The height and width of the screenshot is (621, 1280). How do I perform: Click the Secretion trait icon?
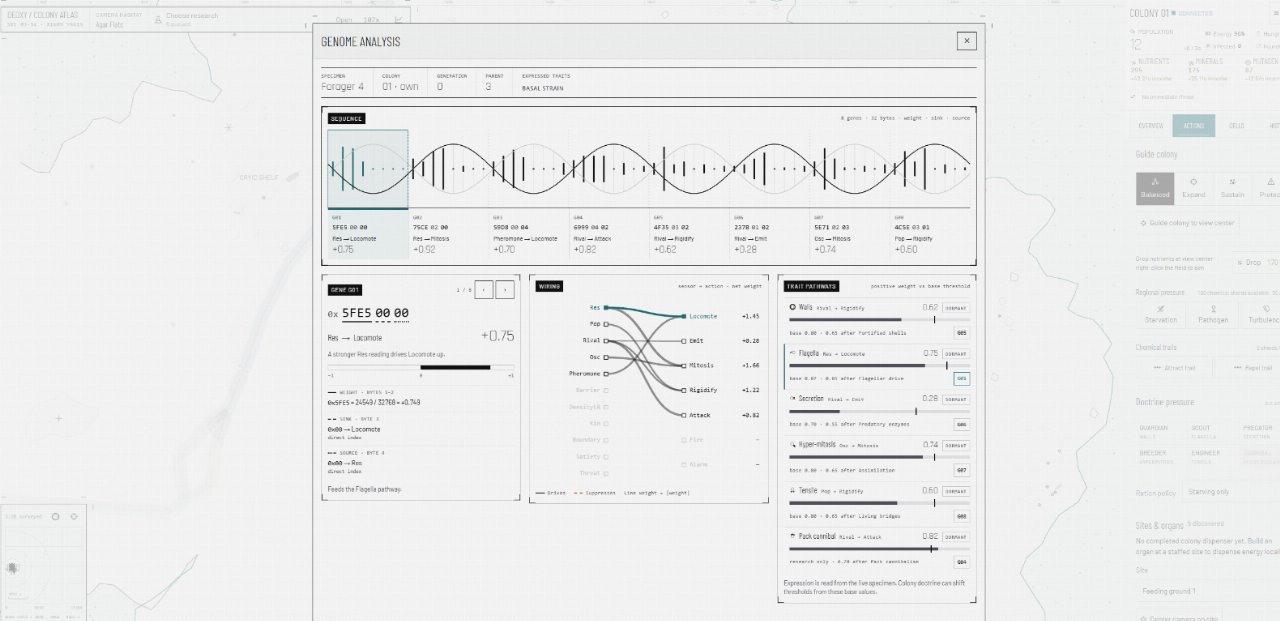pos(793,398)
